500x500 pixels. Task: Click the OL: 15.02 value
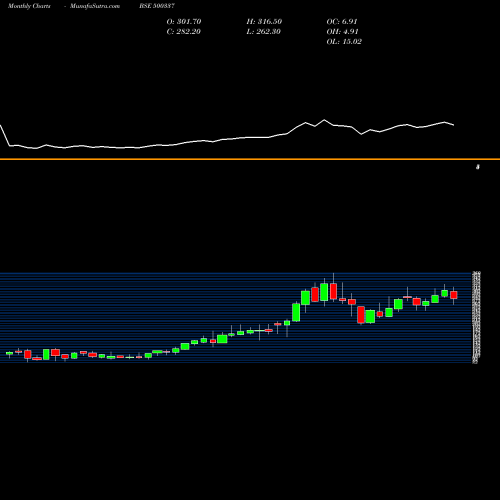tap(344, 42)
